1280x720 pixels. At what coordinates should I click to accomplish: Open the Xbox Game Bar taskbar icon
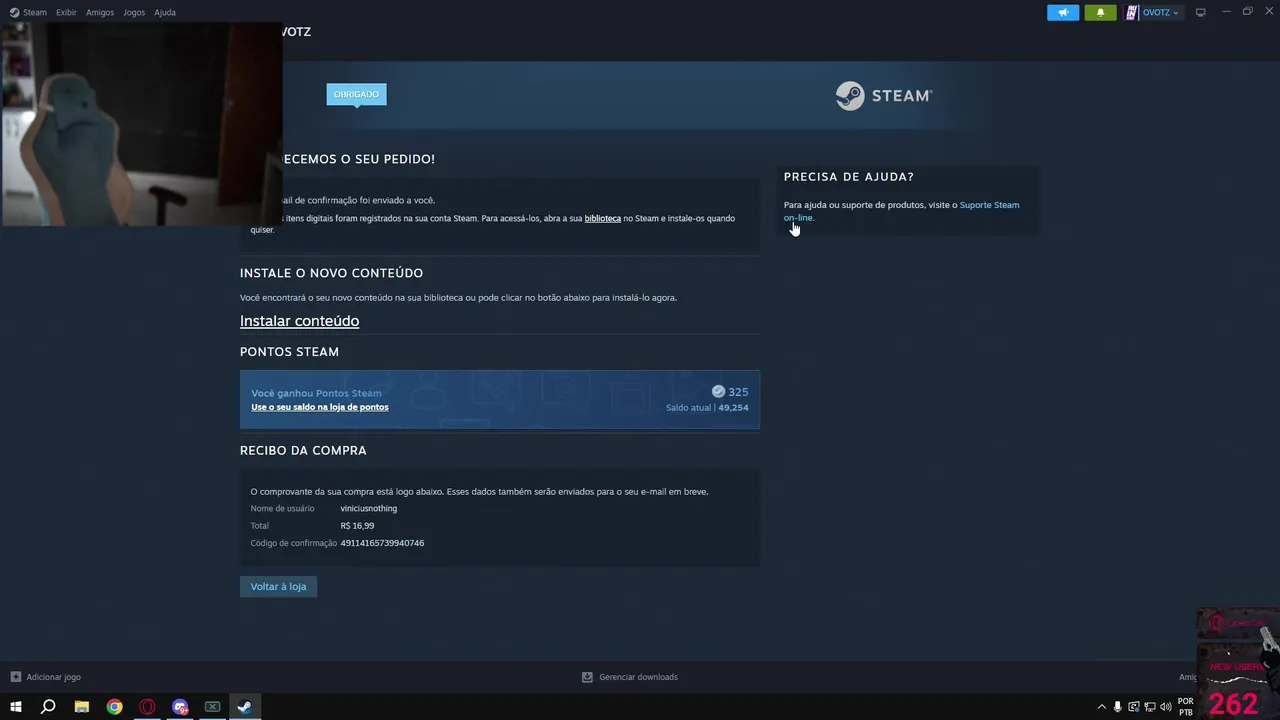click(x=212, y=707)
